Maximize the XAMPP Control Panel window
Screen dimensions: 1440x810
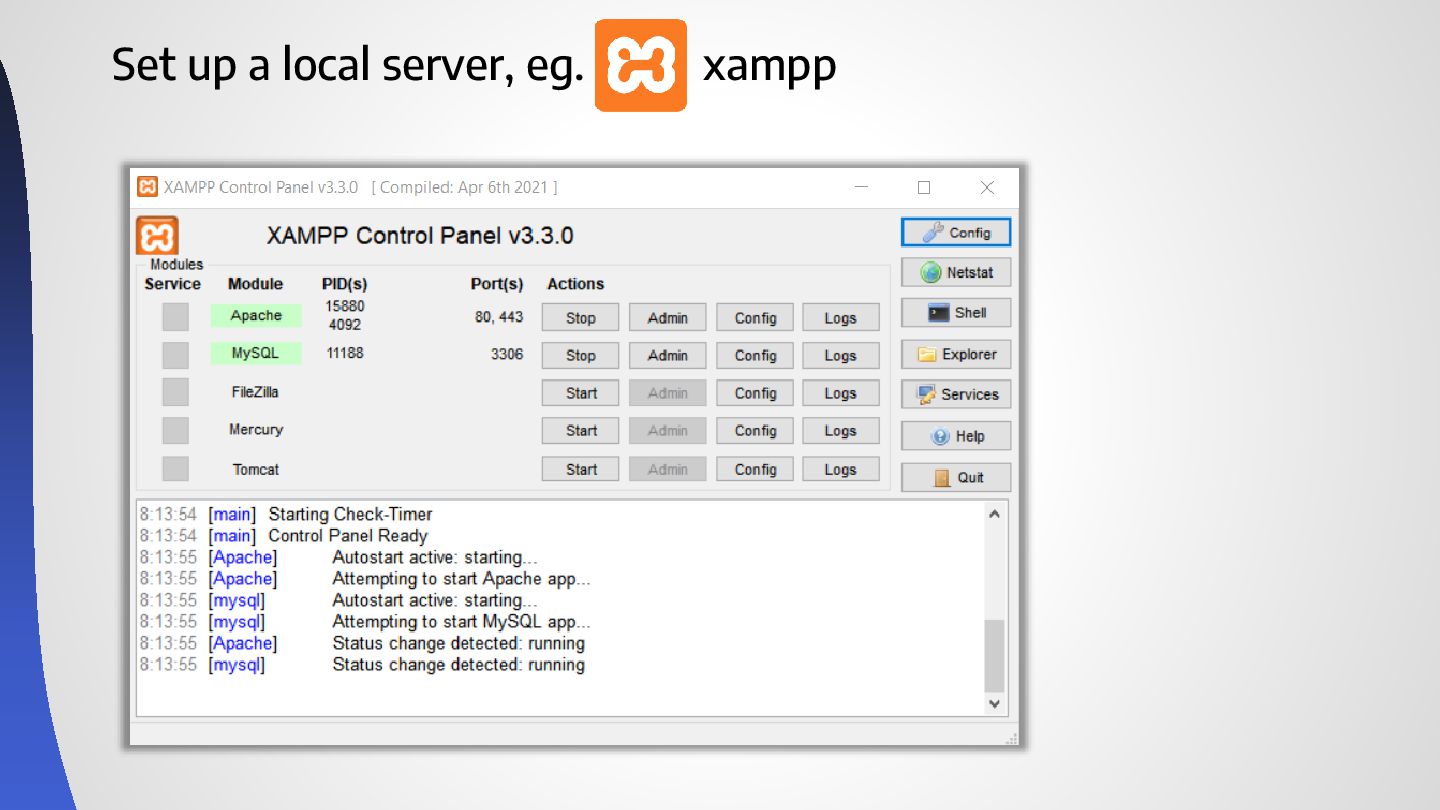click(x=924, y=187)
